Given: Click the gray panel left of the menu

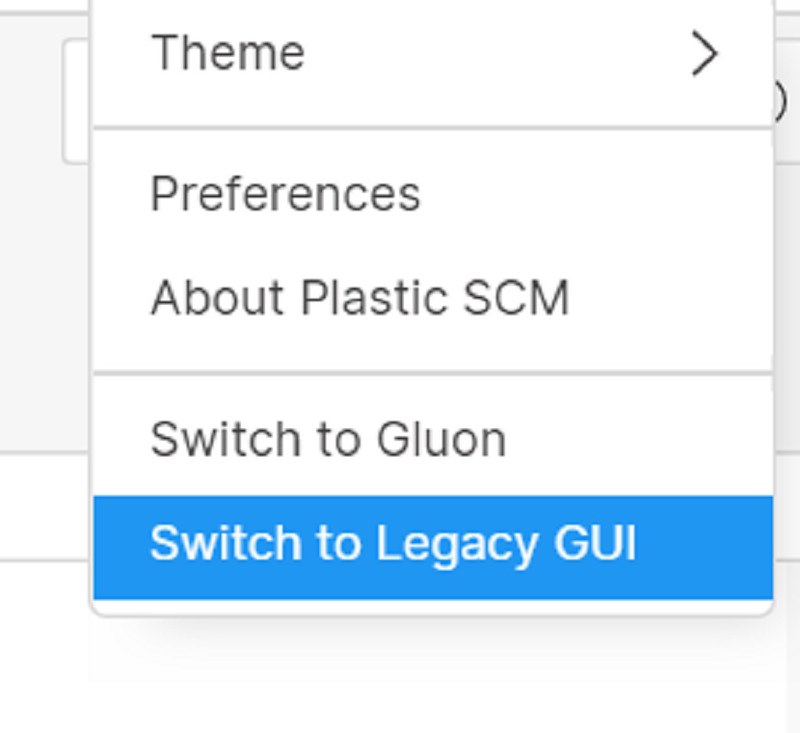Looking at the screenshot, I should (40, 300).
